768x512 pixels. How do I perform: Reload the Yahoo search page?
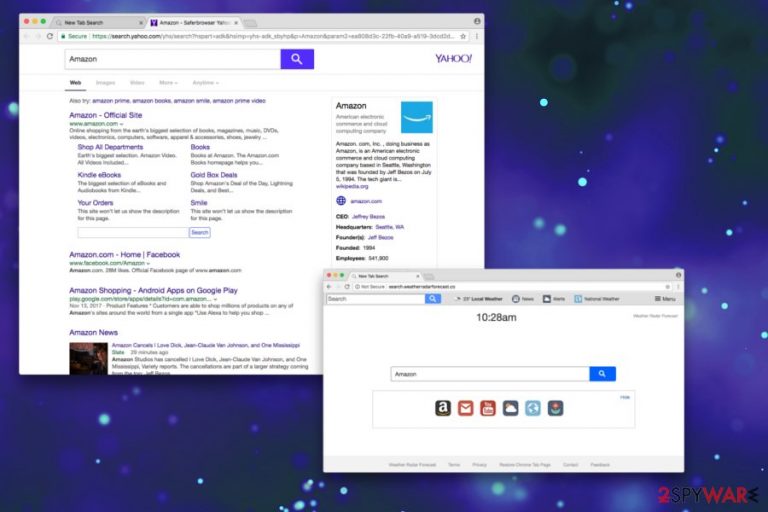49,36
